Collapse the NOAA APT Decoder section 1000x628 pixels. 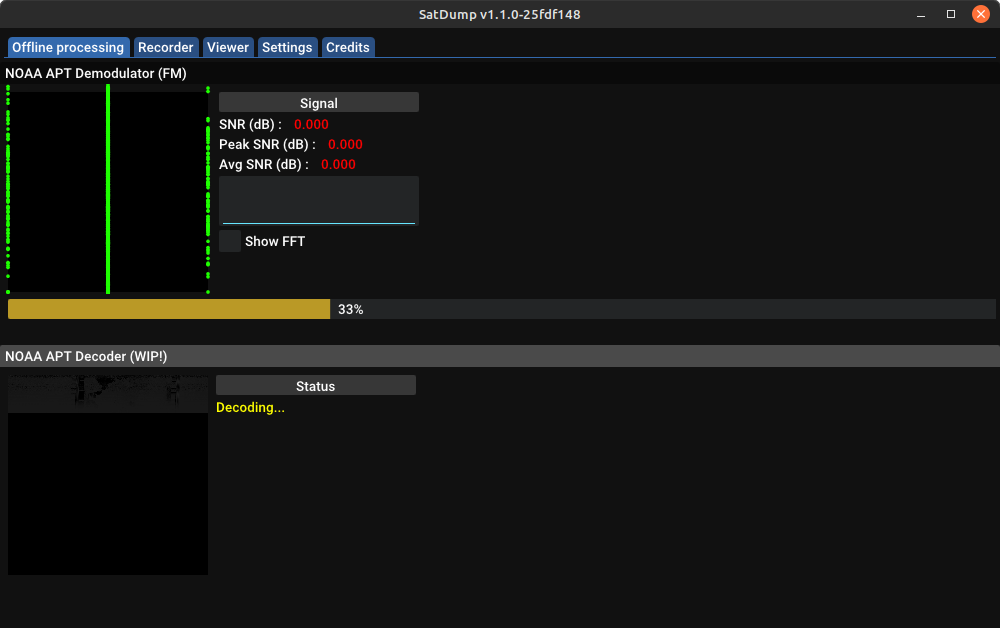[84, 356]
